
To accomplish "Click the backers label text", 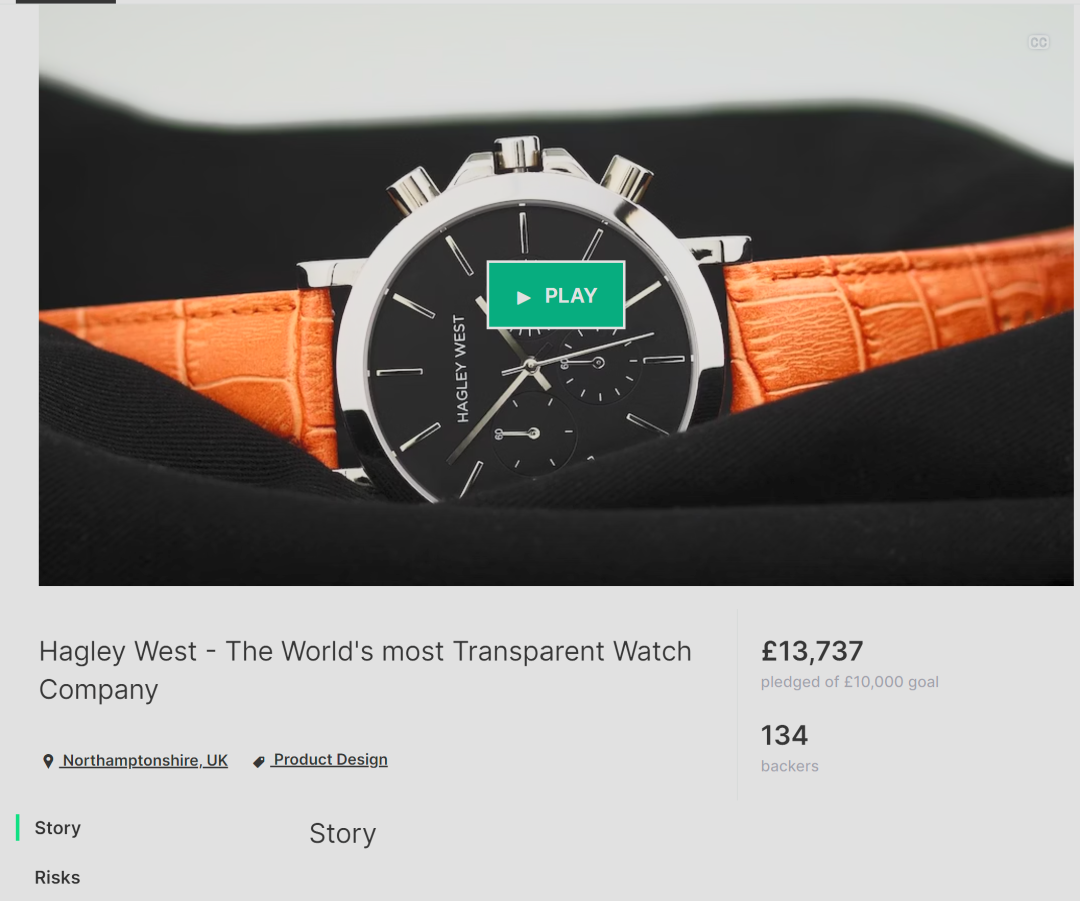I will coord(789,766).
